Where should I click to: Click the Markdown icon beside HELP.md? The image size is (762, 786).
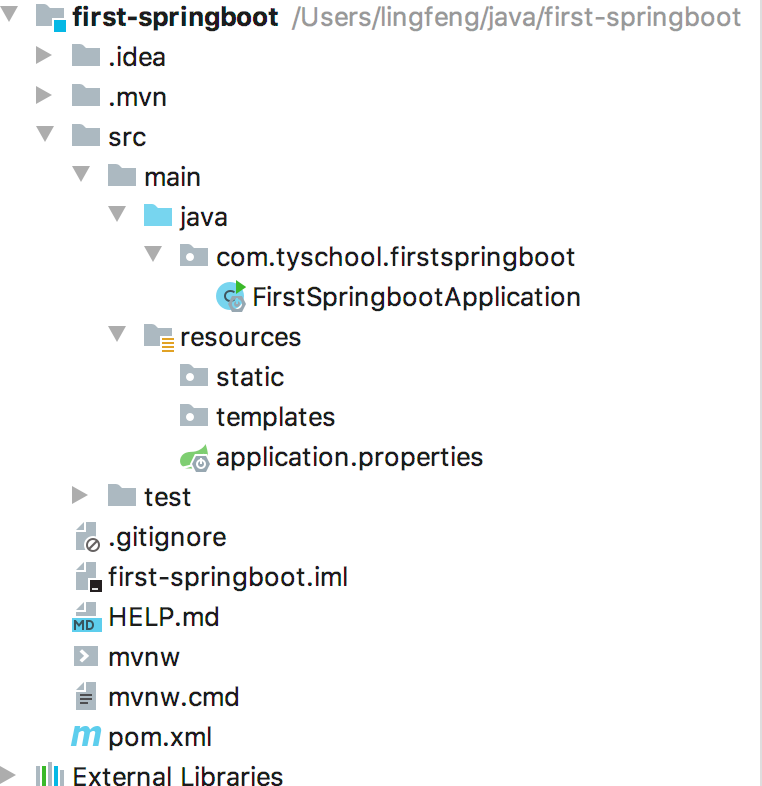[87, 618]
